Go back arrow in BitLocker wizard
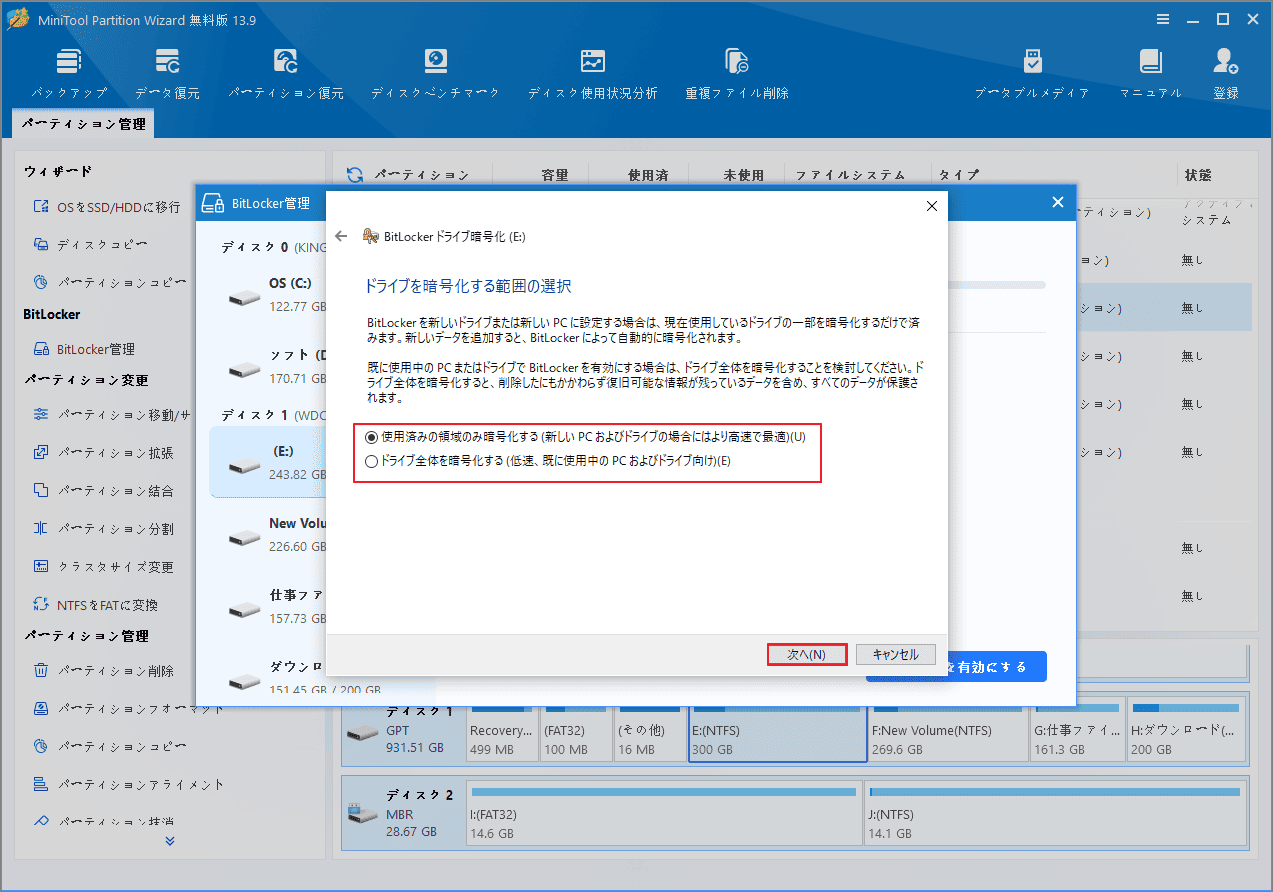Screen dimensions: 1273x892 [341, 237]
